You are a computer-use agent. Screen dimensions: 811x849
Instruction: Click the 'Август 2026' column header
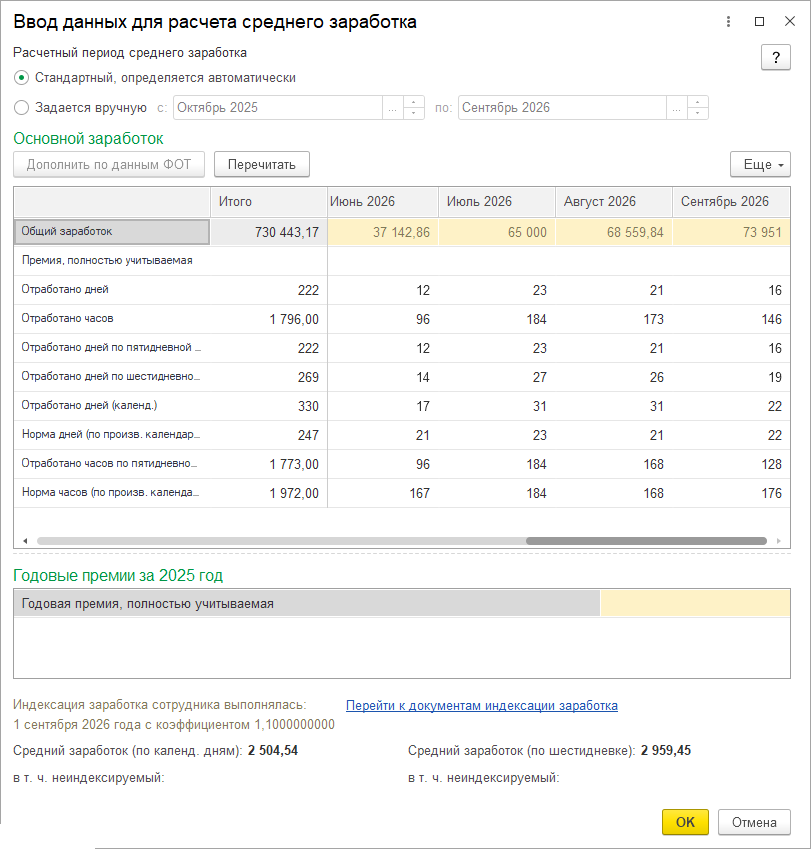click(614, 202)
